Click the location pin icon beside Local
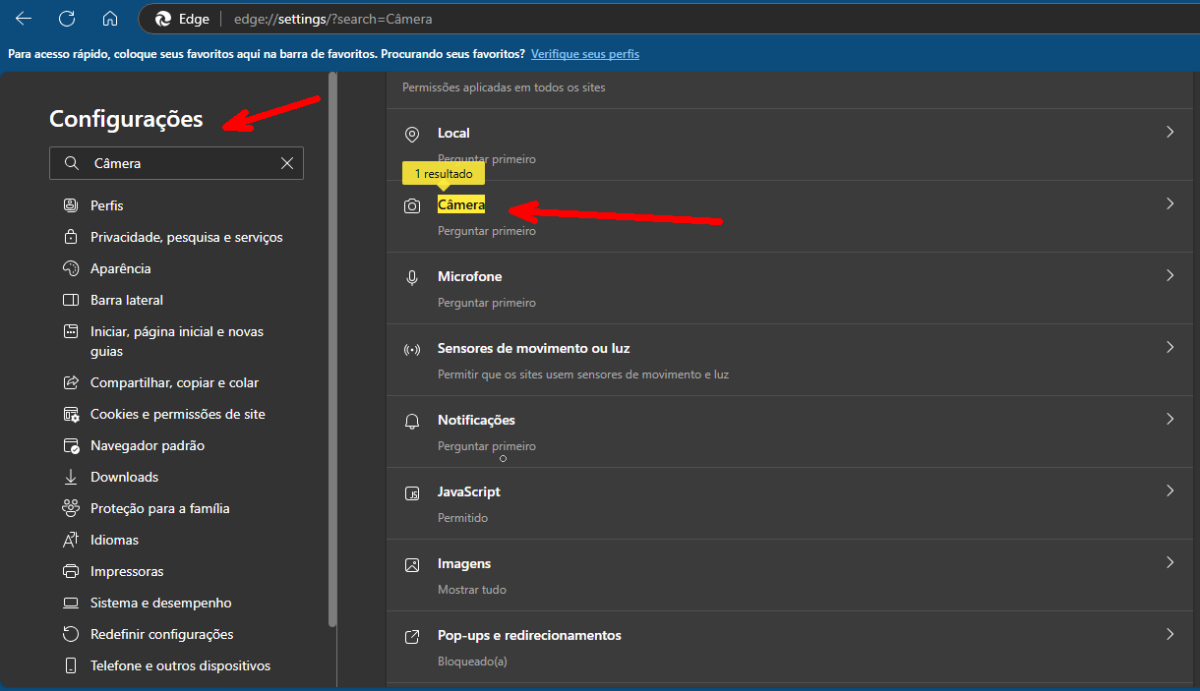 (x=412, y=134)
